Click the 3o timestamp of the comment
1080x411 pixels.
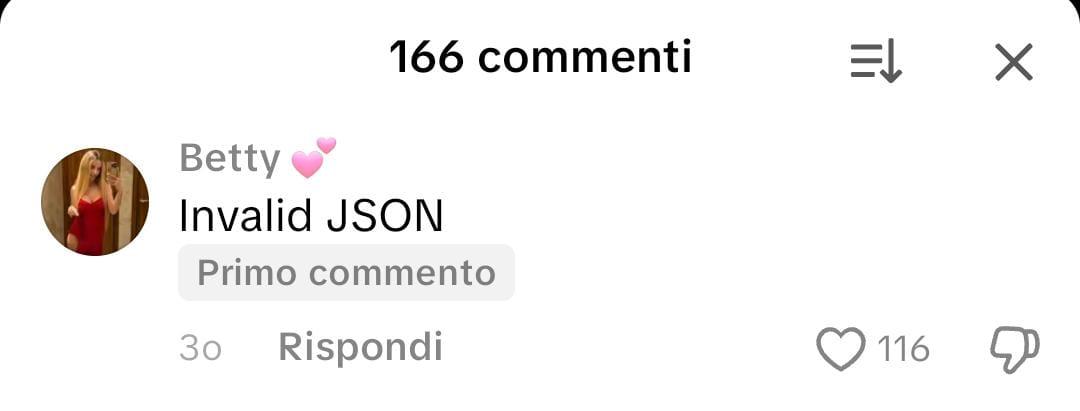[200, 349]
